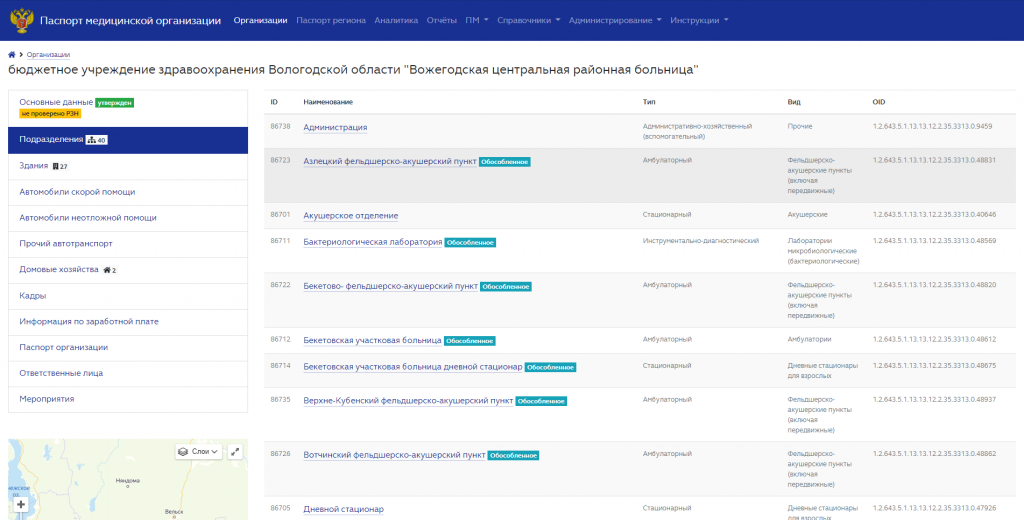Expand the map to fullscreen
This screenshot has height=520, width=1024.
tap(235, 451)
